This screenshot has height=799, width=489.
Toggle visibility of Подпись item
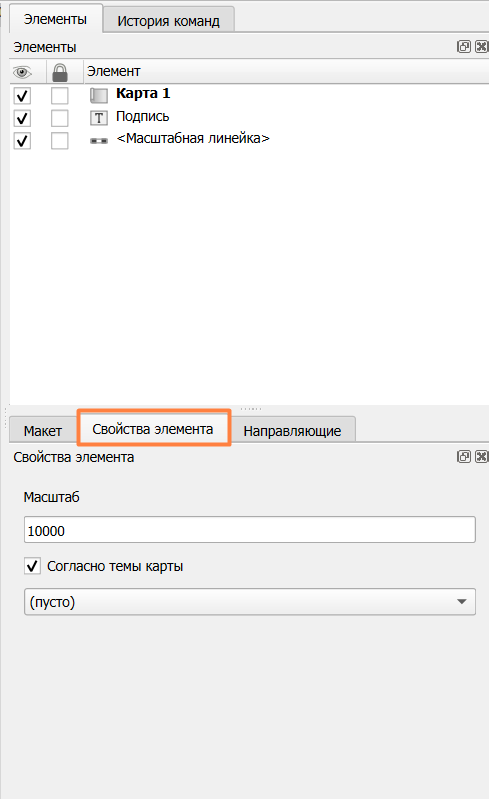22,118
